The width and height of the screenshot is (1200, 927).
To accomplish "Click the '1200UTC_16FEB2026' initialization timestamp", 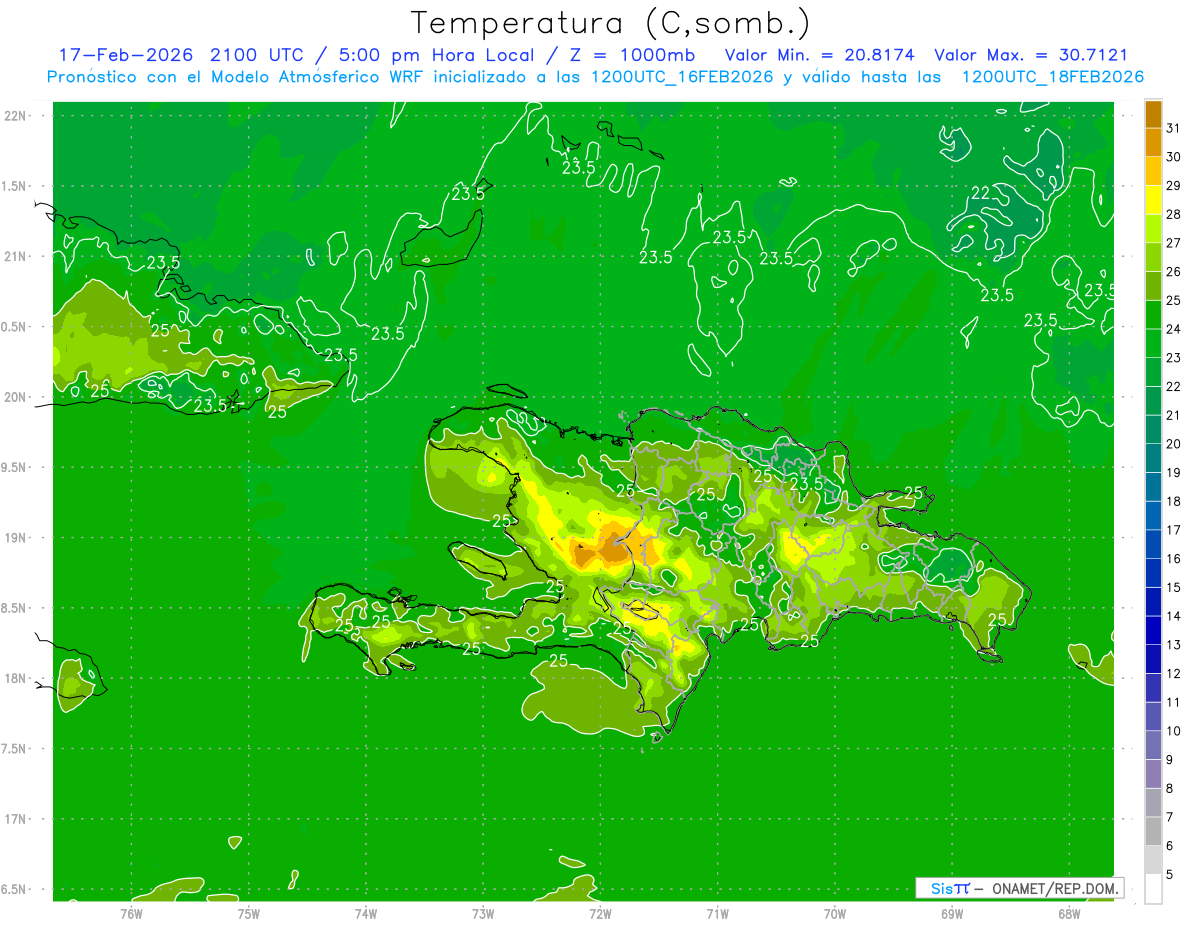I will tap(682, 77).
